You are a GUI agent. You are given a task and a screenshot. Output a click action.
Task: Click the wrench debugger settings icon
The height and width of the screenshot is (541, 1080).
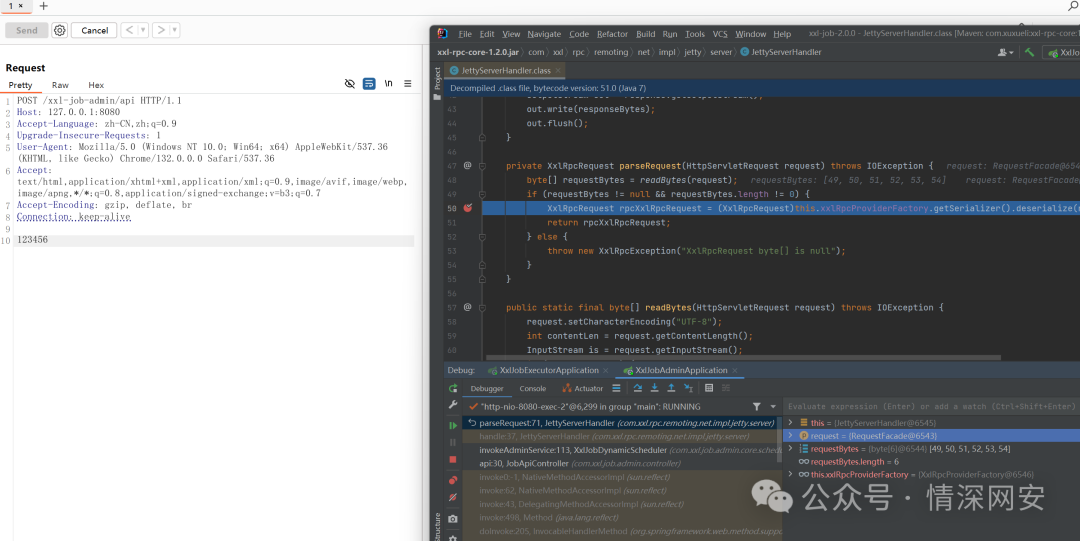click(453, 406)
